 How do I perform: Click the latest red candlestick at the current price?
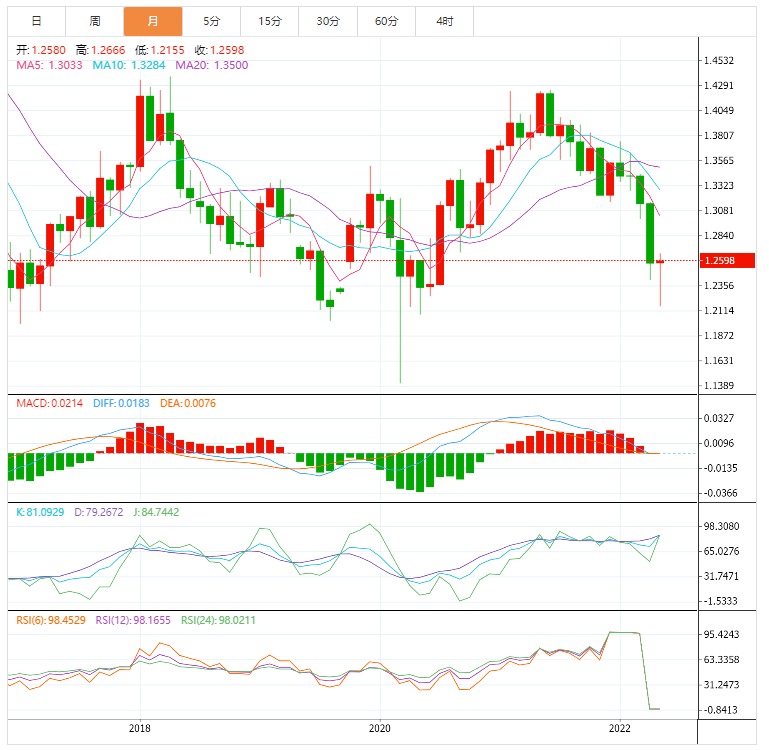pos(660,261)
